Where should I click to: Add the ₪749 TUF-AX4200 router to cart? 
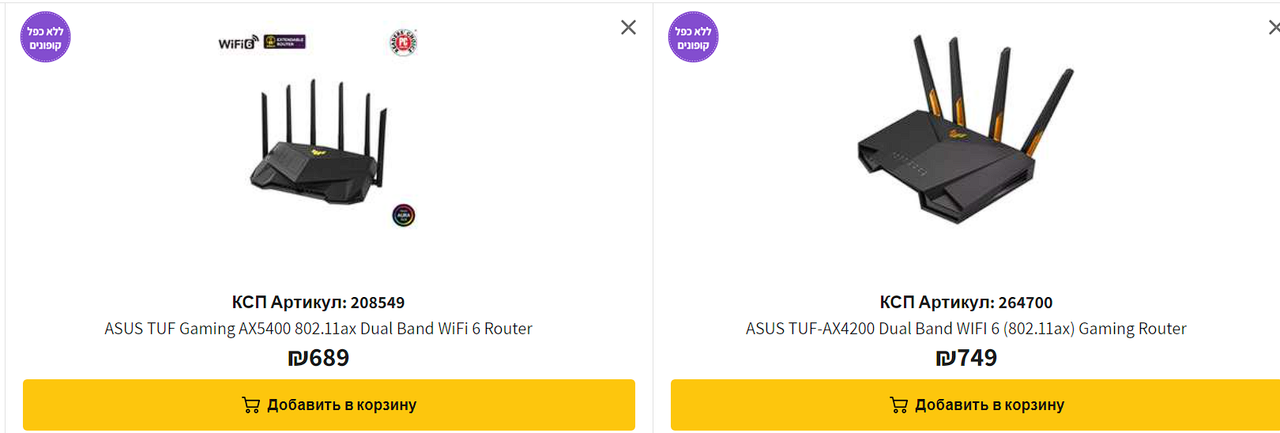tap(975, 405)
